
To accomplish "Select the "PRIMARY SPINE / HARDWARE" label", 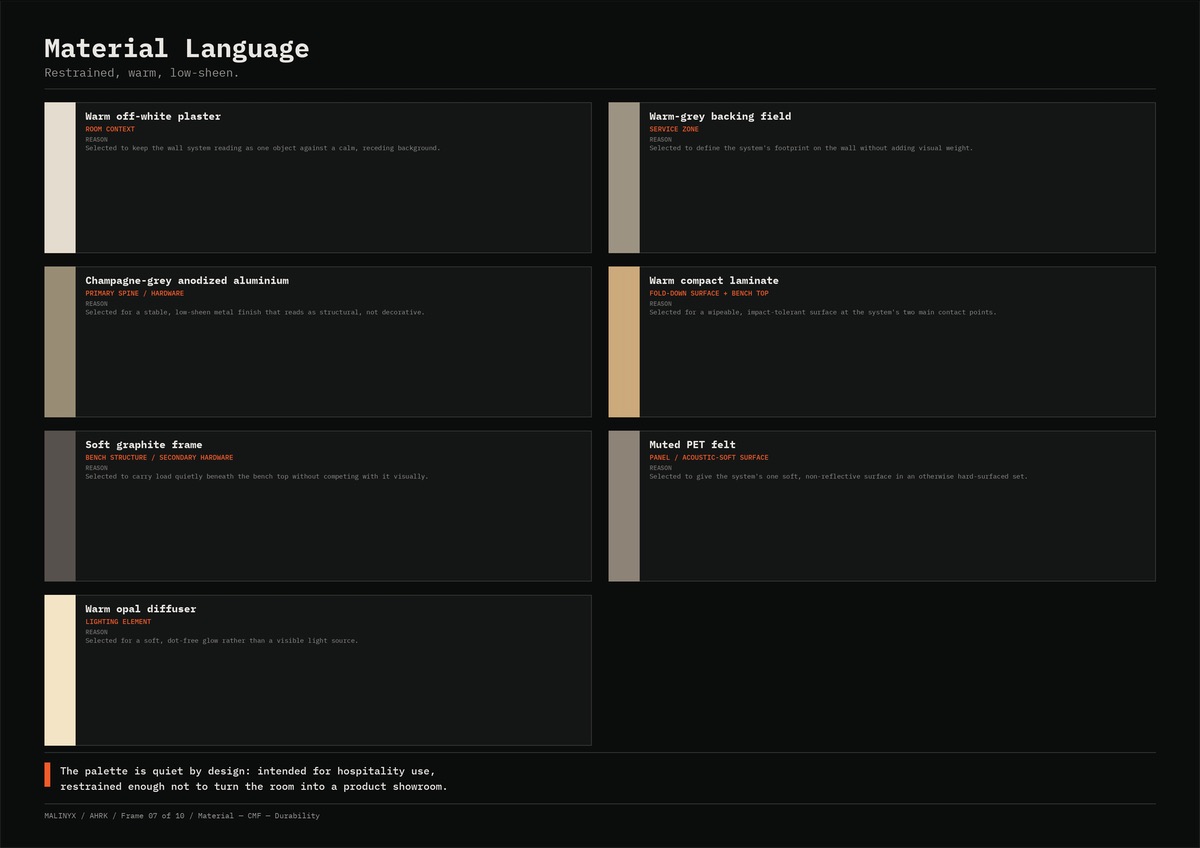I will click(x=135, y=293).
